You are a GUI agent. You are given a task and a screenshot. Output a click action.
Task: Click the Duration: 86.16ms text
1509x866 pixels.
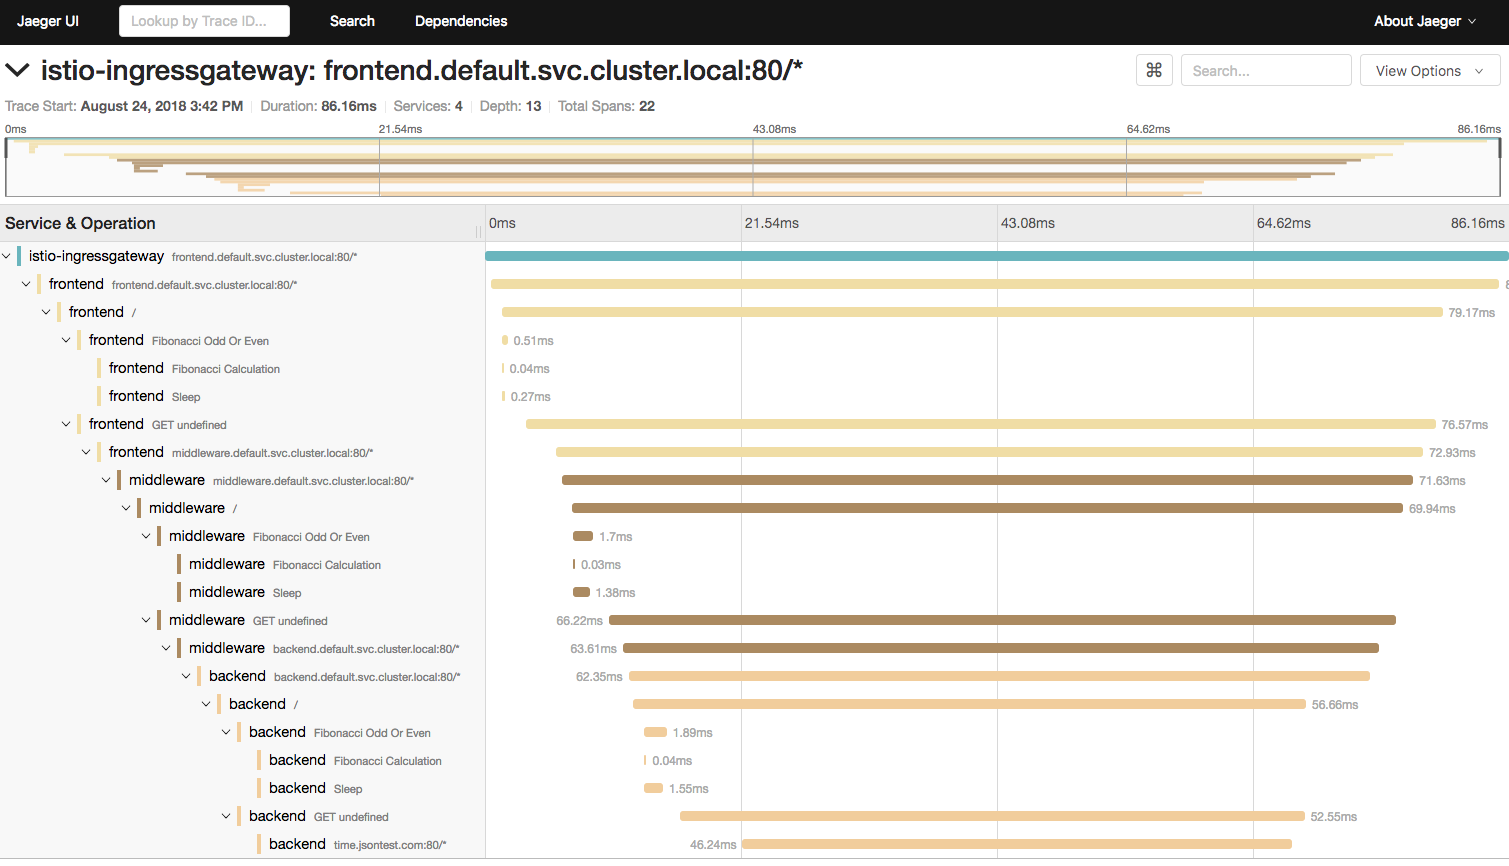click(318, 106)
